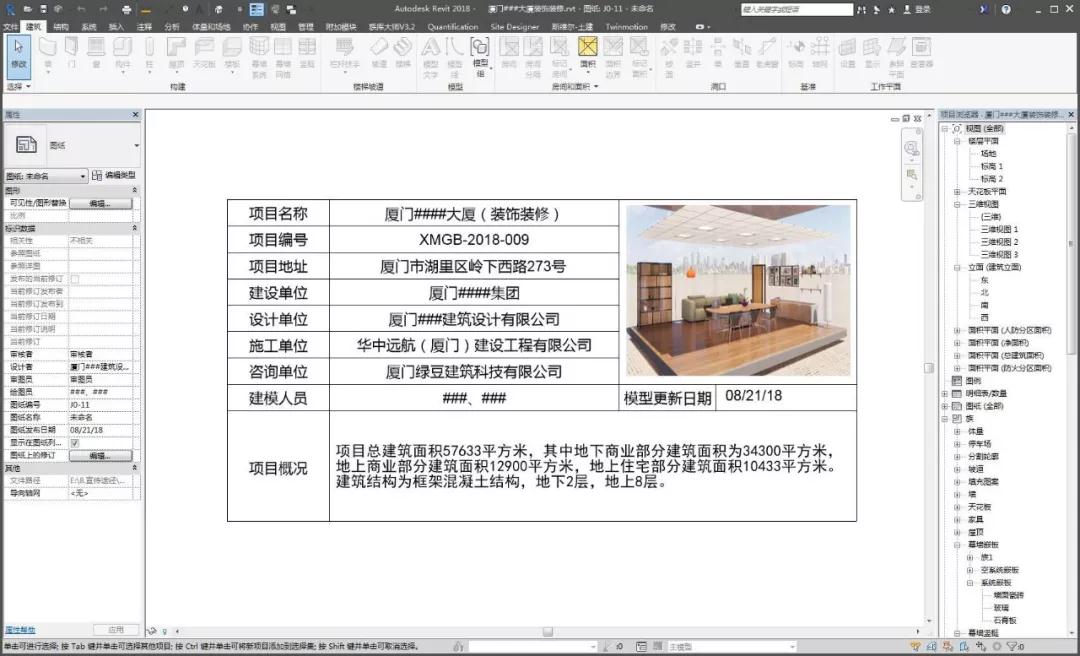The image size is (1080, 656).
Task: Click the Stair (楼梯) tool icon
Action: [x=403, y=48]
